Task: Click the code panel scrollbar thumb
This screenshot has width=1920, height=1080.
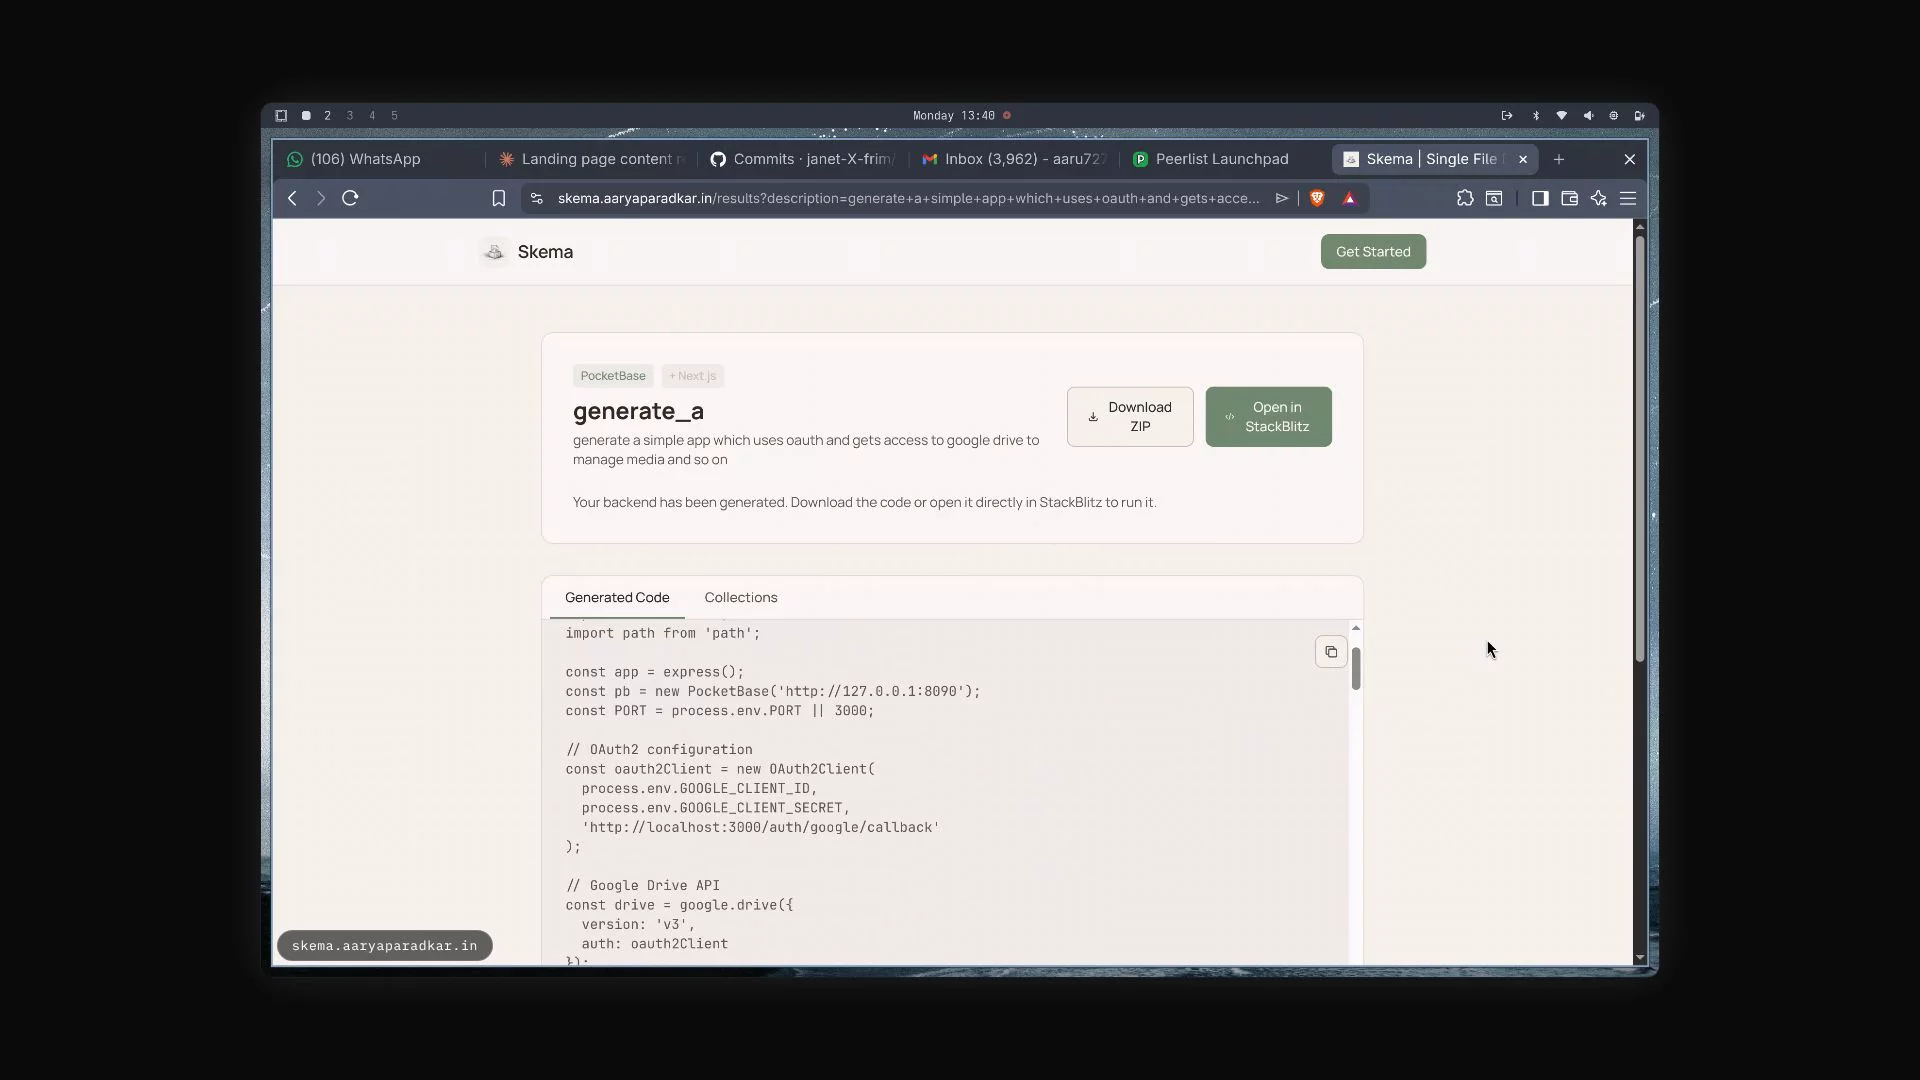Action: 1356,669
